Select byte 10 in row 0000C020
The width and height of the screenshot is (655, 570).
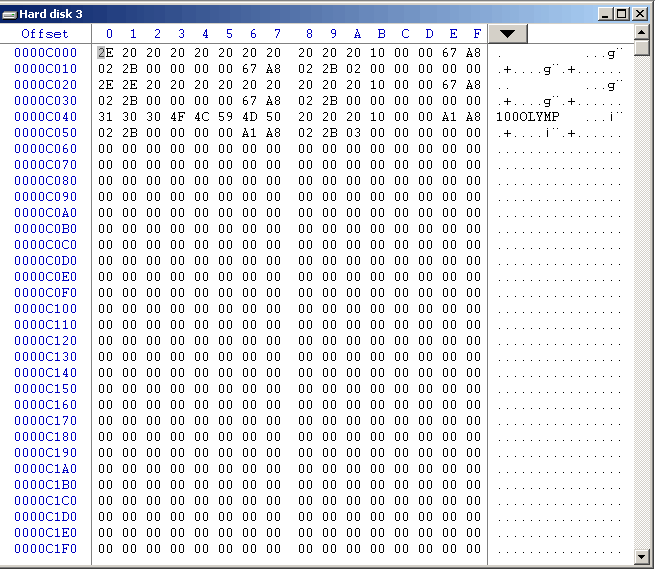click(377, 85)
